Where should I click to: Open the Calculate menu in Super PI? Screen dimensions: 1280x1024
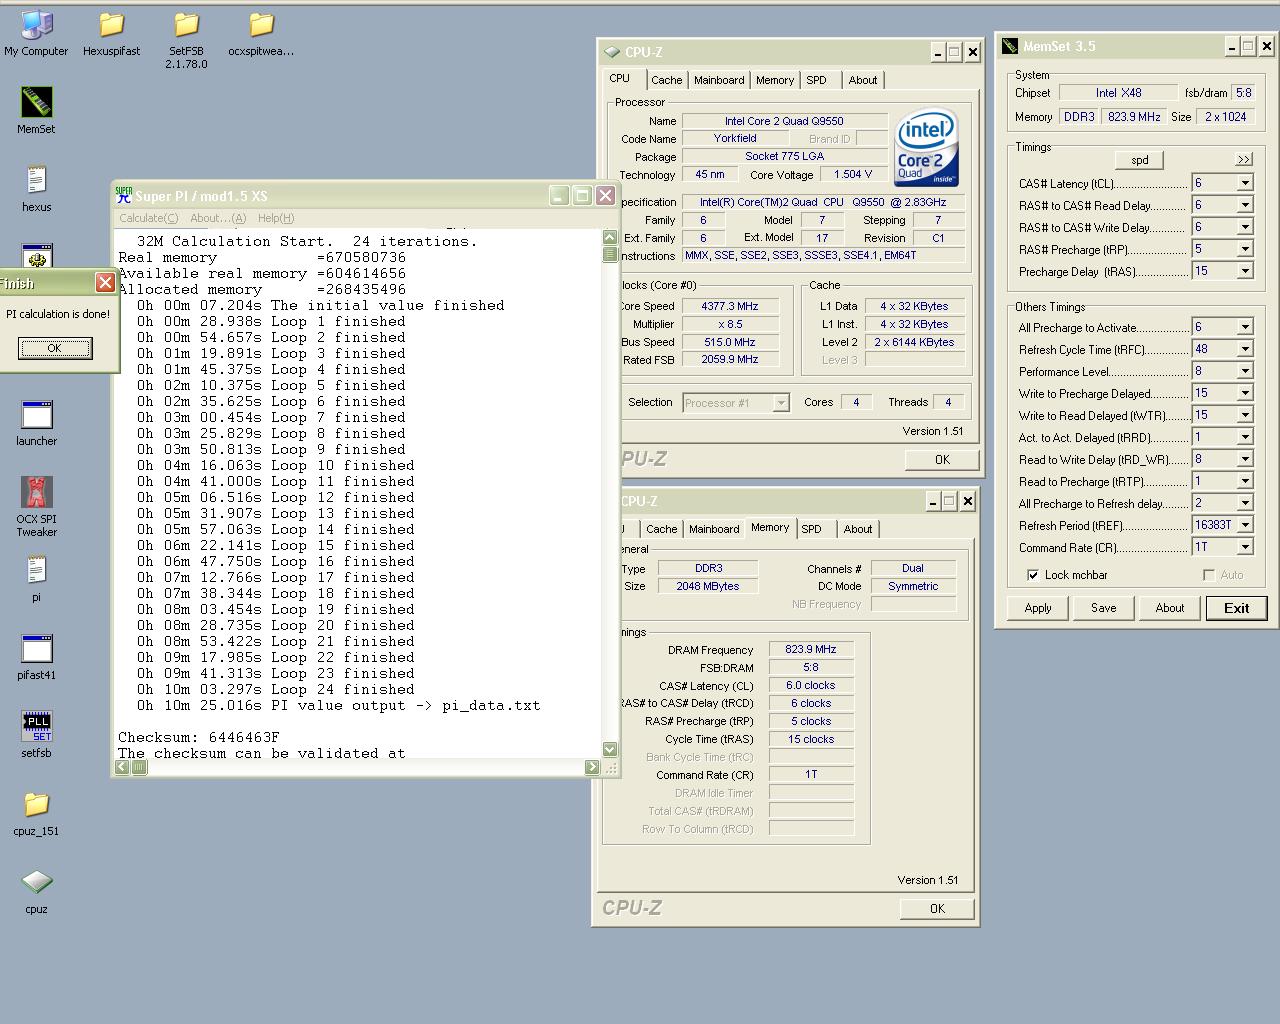[x=148, y=218]
